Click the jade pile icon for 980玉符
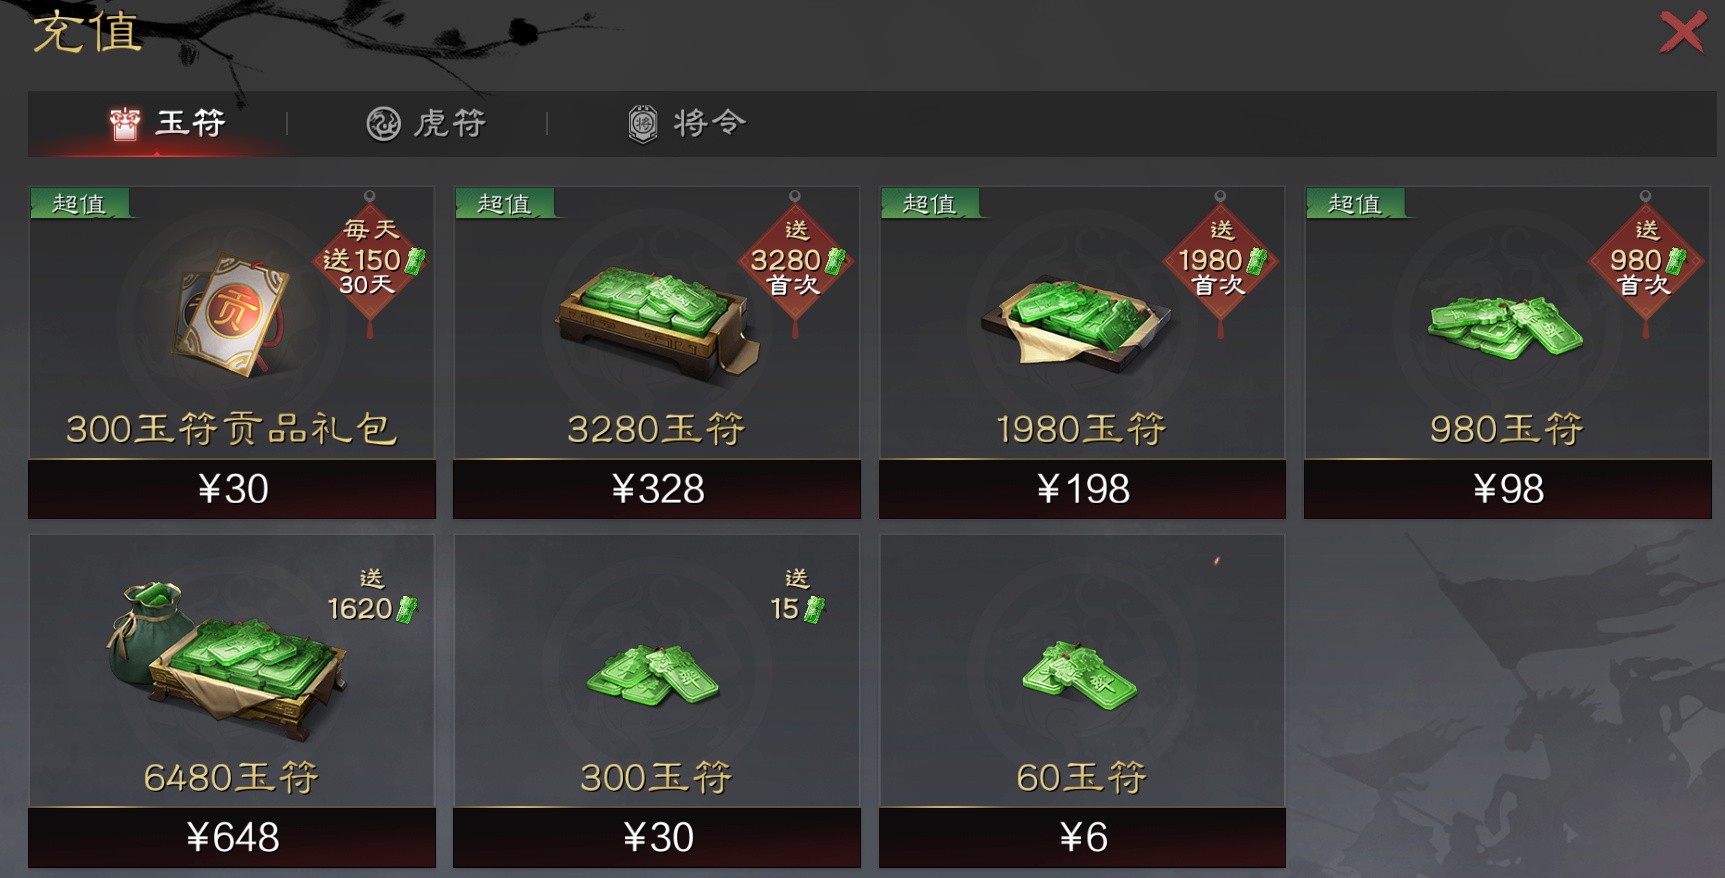The image size is (1725, 878). point(1504,327)
